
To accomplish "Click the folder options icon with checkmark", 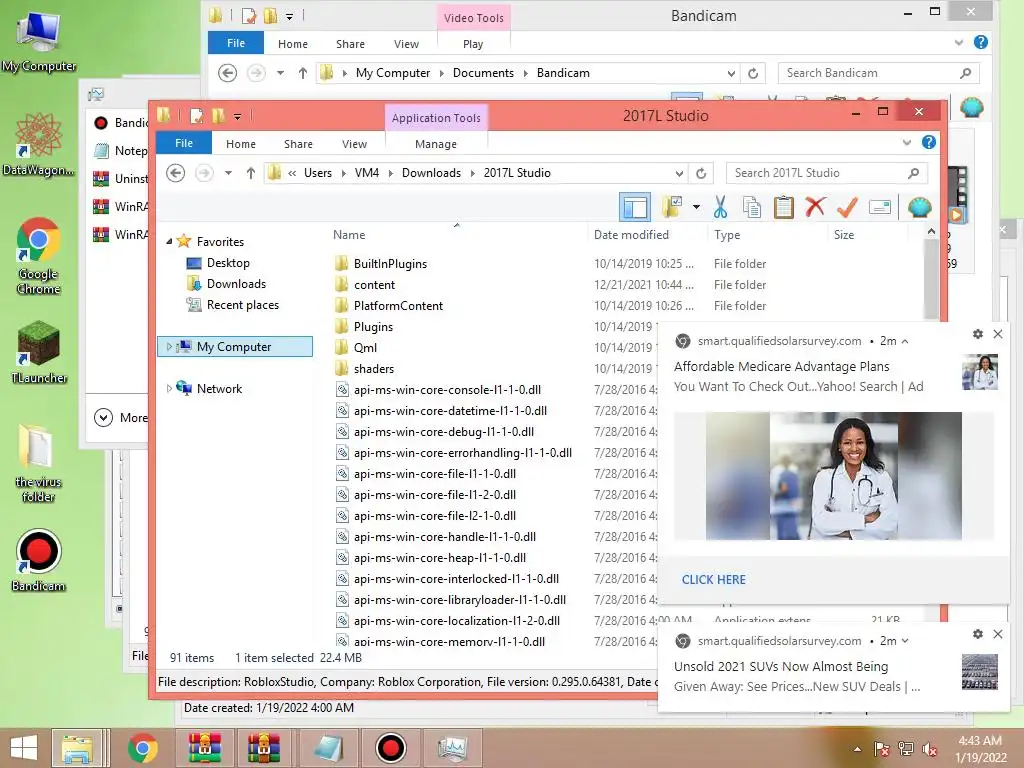I will click(x=671, y=207).
